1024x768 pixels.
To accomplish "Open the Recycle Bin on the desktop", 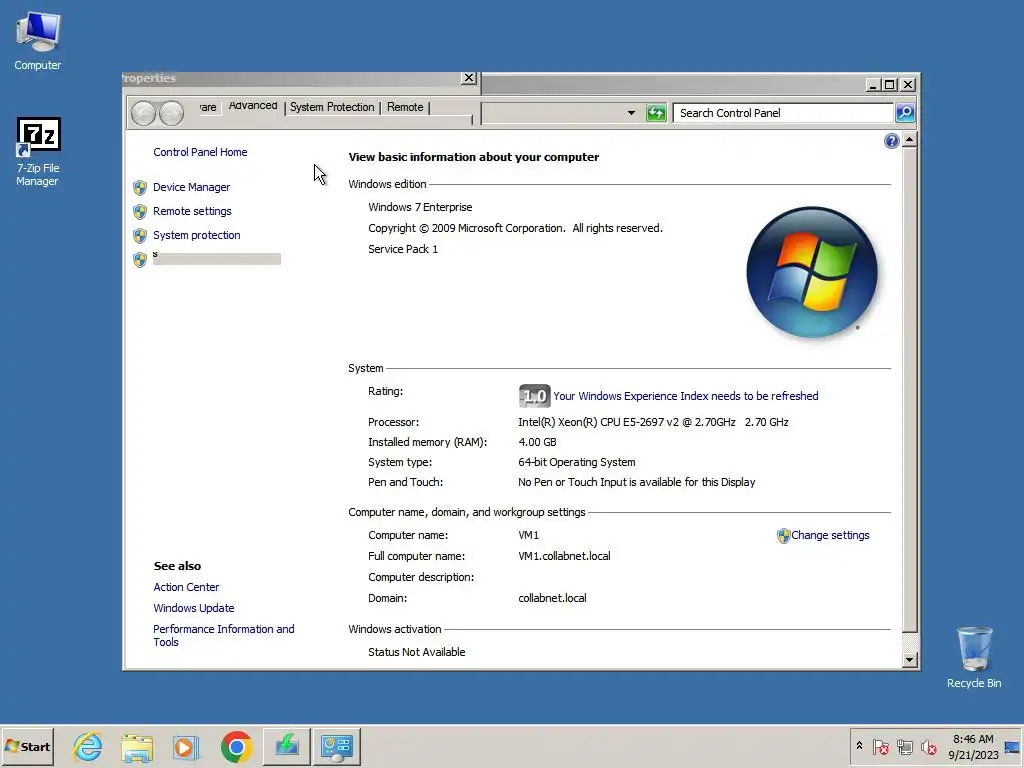I will pyautogui.click(x=974, y=656).
